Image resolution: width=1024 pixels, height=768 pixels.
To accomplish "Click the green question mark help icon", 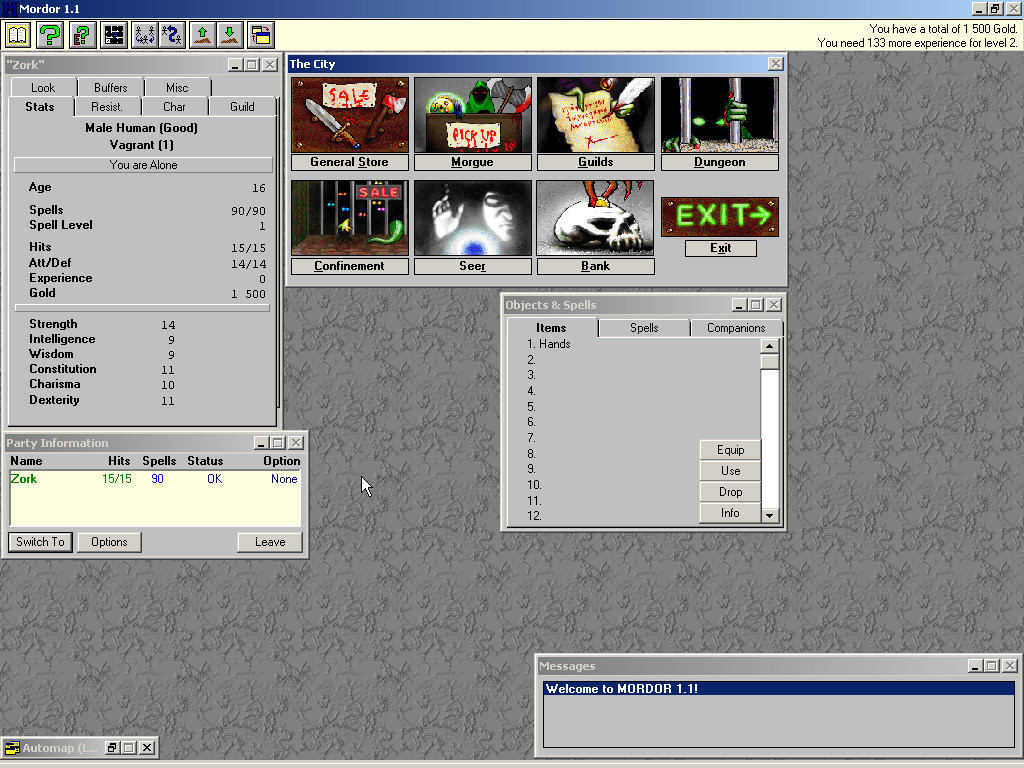I will pyautogui.click(x=50, y=35).
